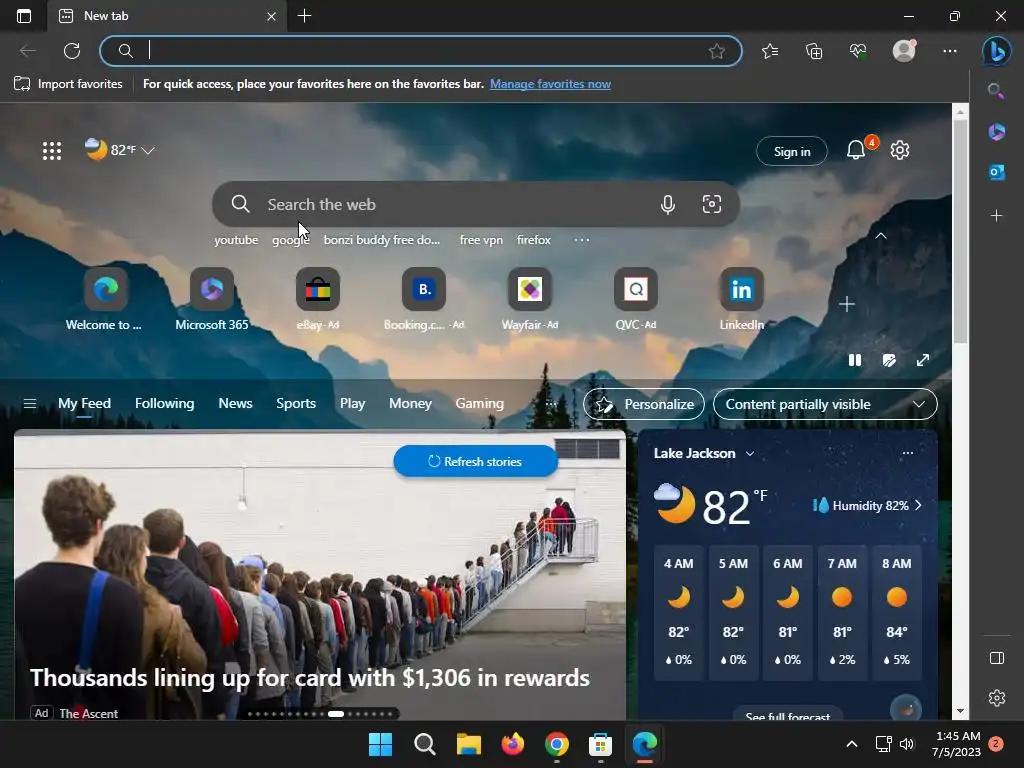Open weather card more options
1024x768 pixels.
point(908,453)
